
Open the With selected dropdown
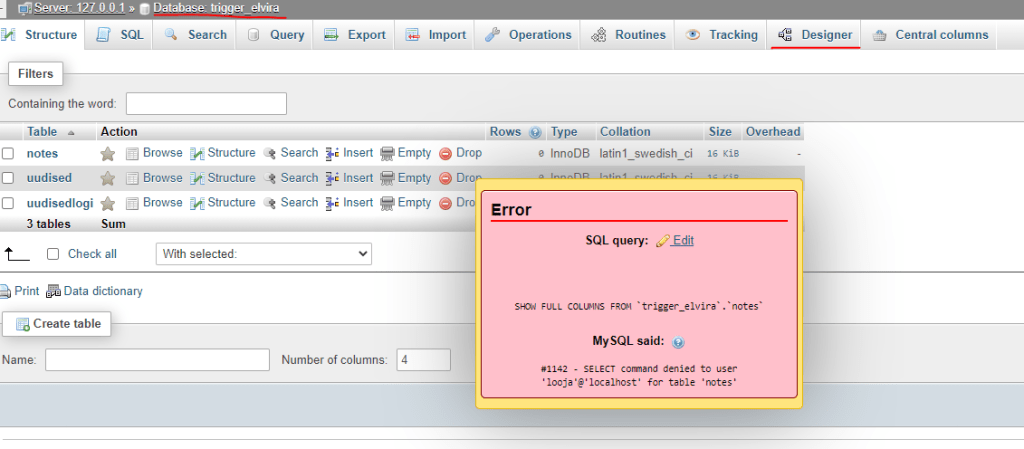(x=263, y=254)
